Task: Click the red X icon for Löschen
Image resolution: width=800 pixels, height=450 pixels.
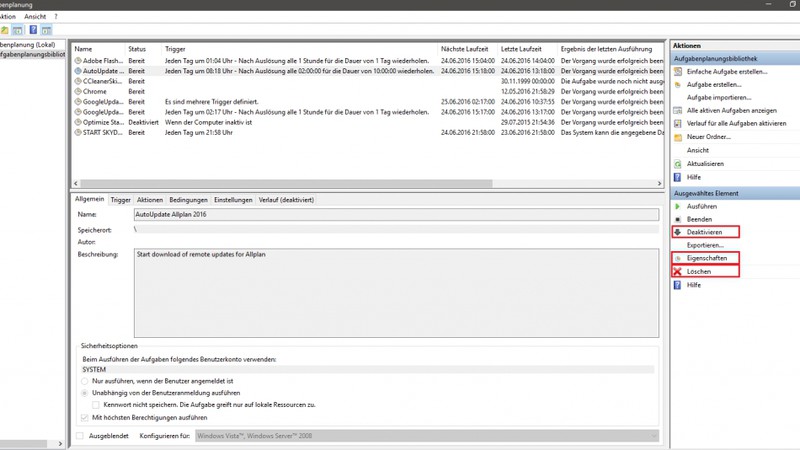Action: point(678,271)
